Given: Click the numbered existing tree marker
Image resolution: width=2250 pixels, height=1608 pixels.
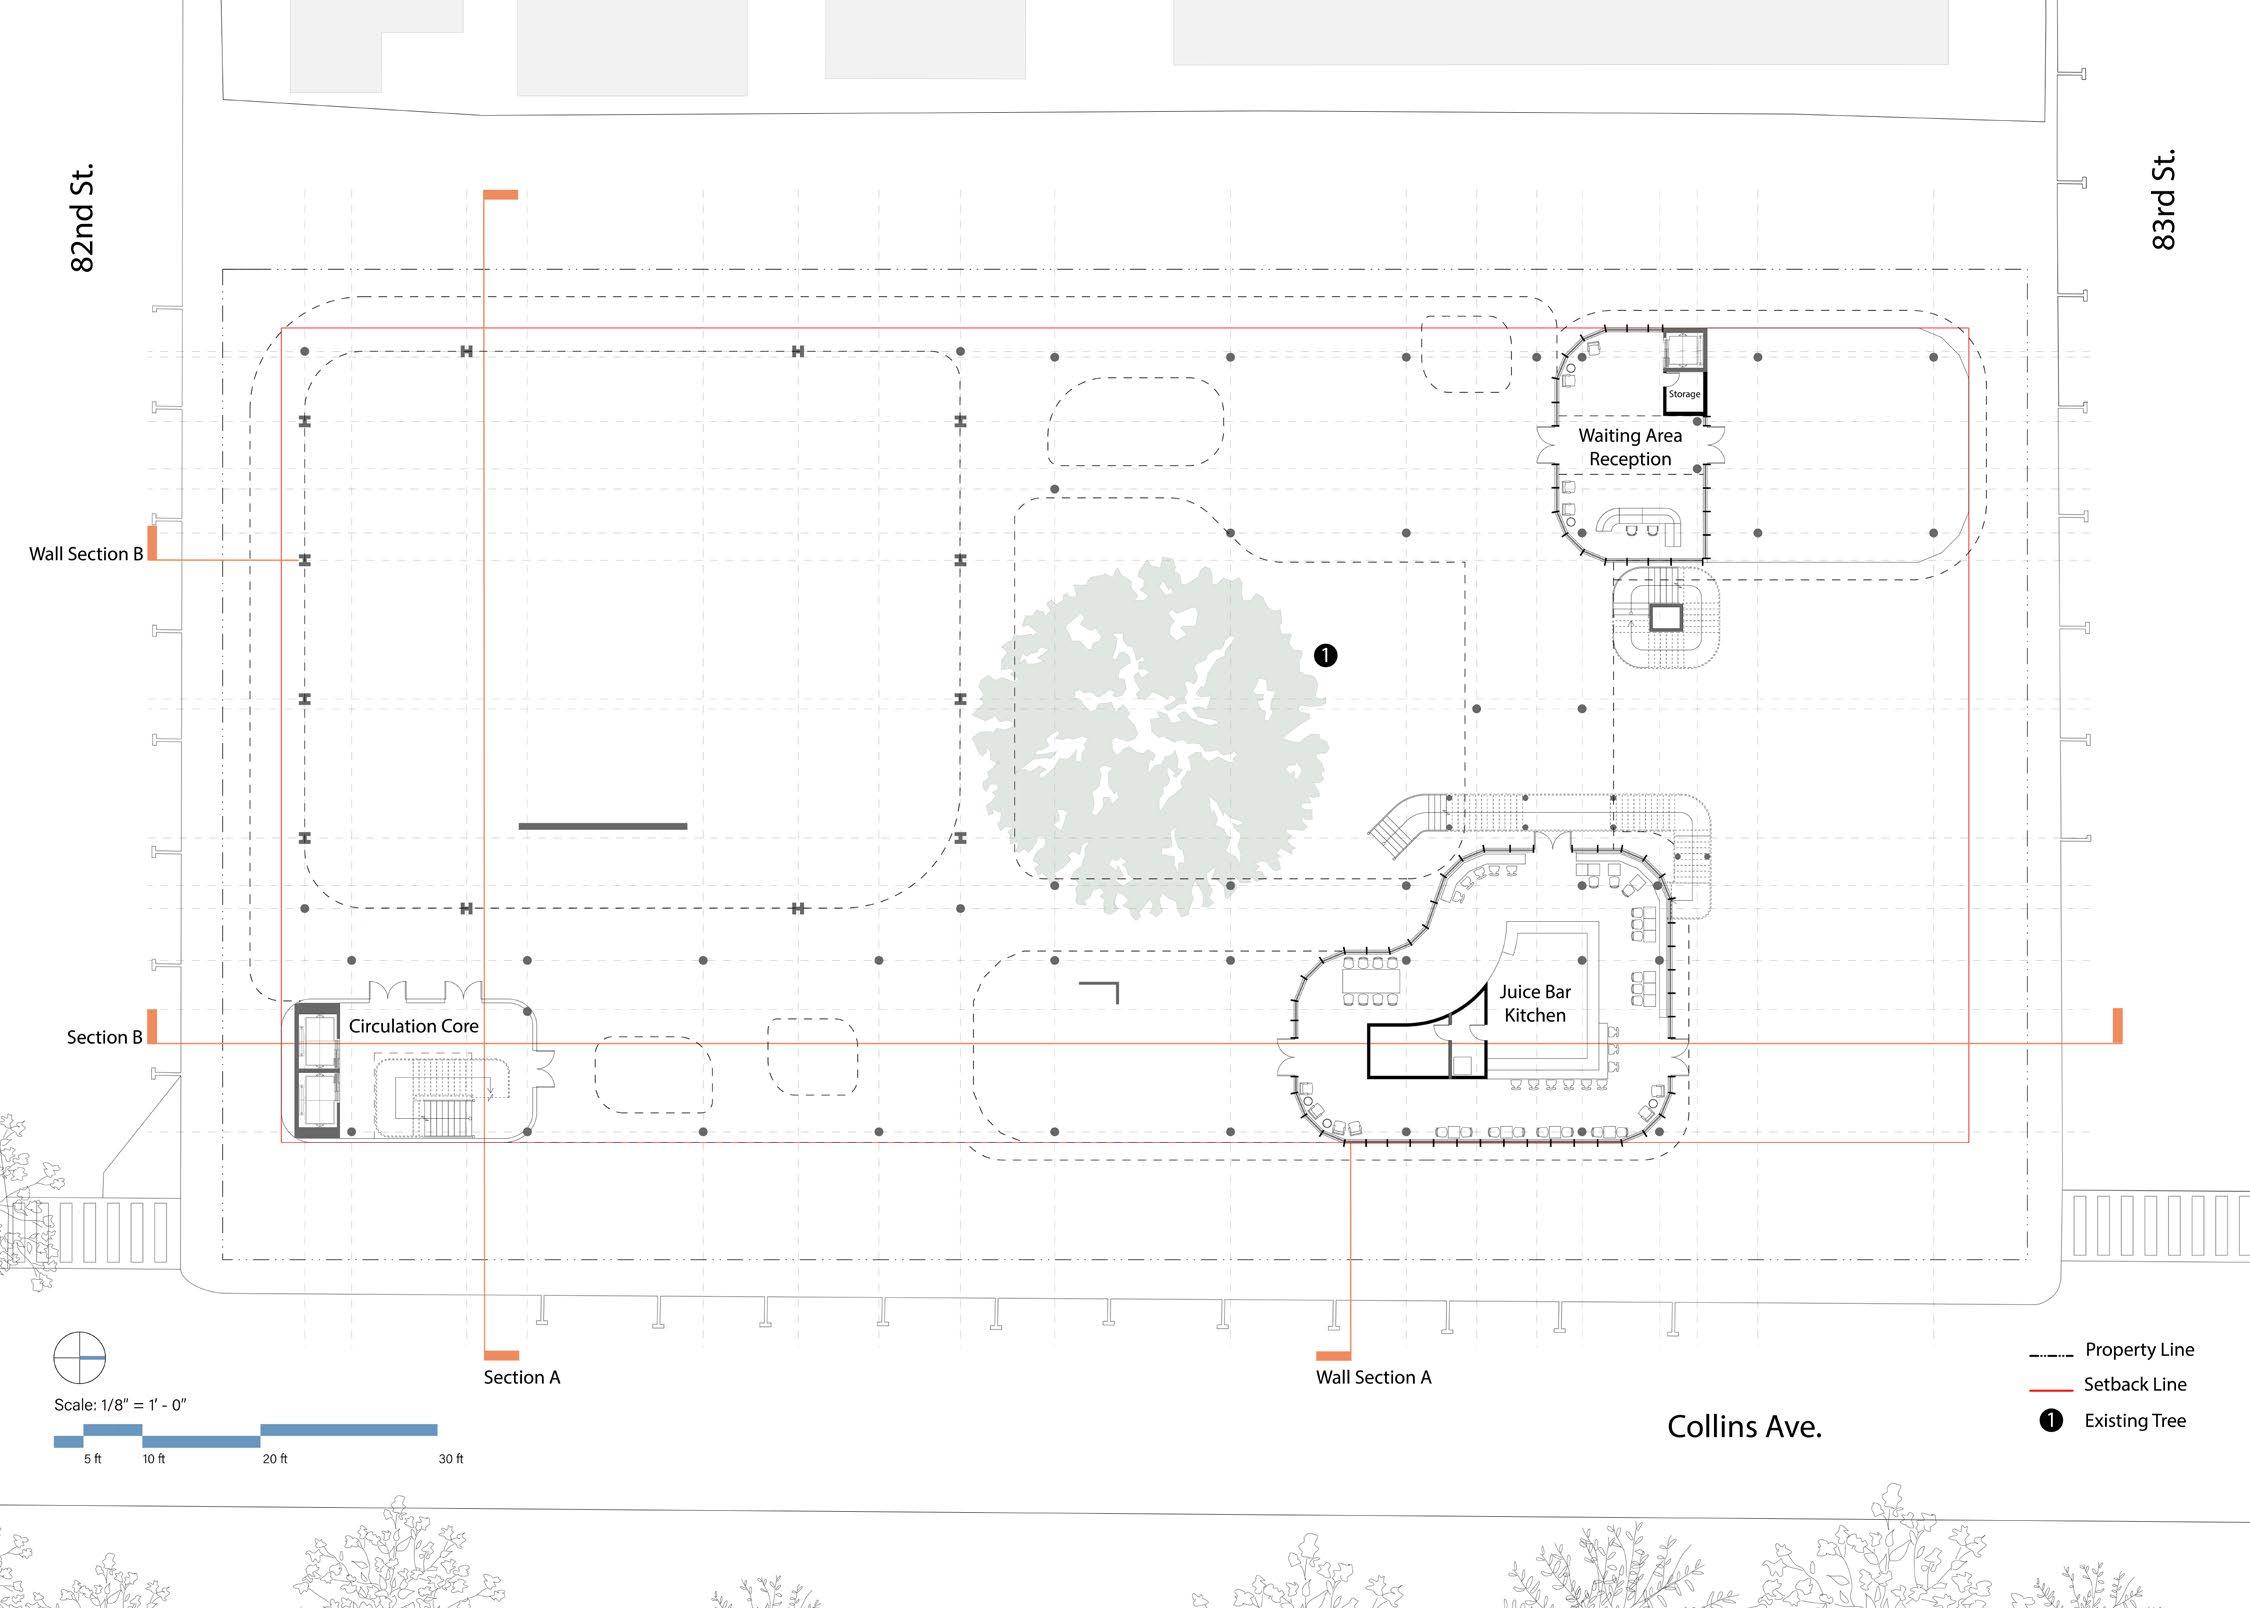Looking at the screenshot, I should (x=1324, y=656).
